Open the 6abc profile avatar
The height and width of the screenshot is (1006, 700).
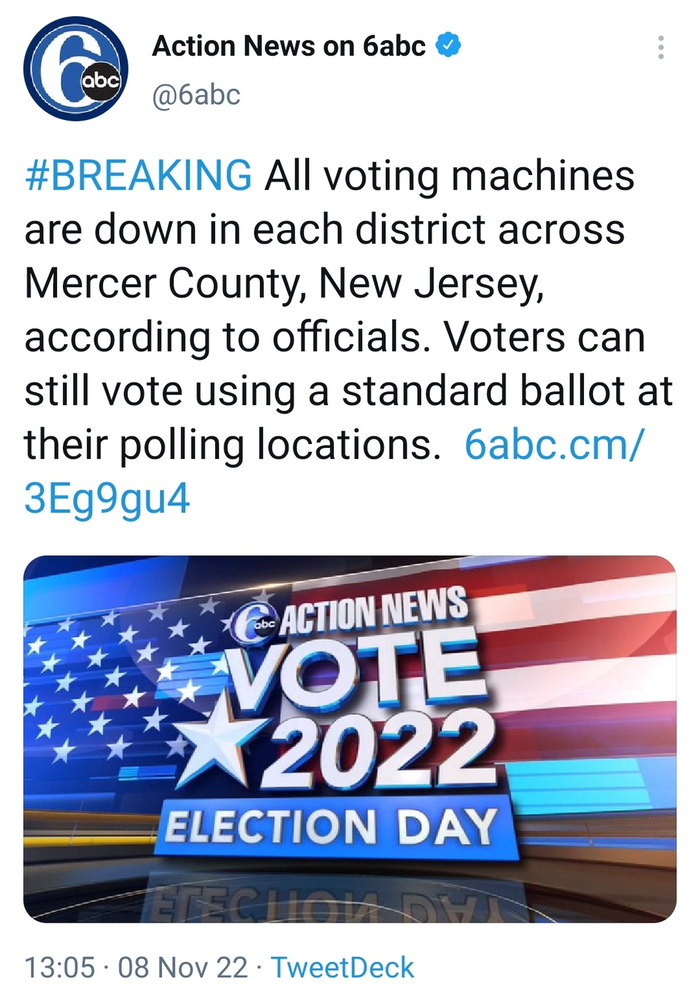click(x=77, y=69)
